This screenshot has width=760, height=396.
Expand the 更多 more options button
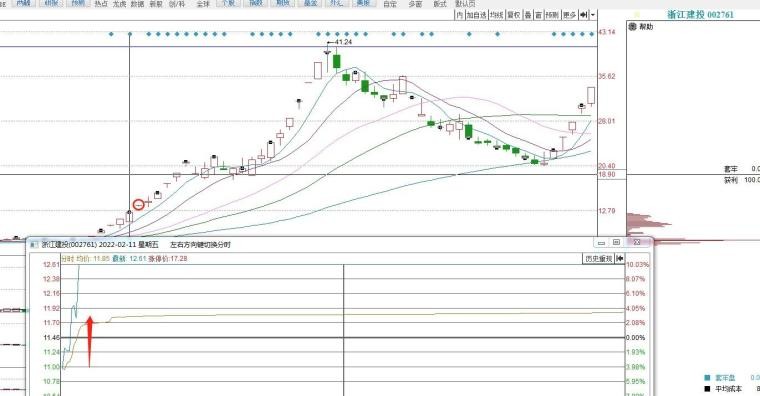click(x=570, y=15)
